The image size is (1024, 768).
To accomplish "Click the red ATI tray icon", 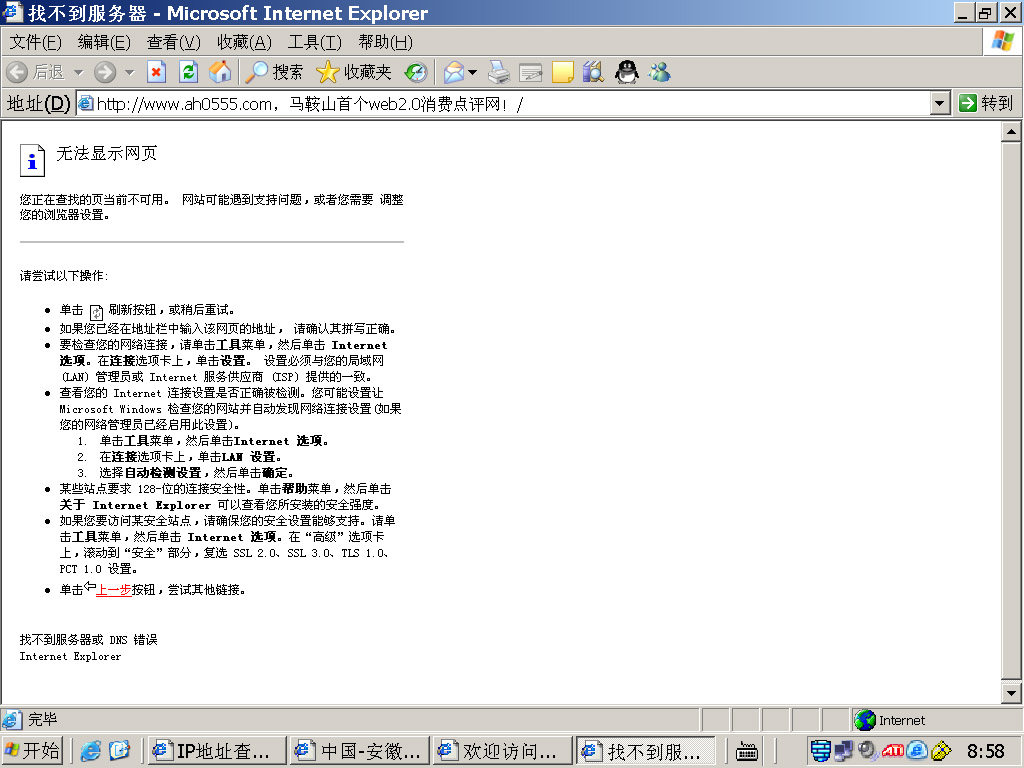I will pyautogui.click(x=892, y=751).
